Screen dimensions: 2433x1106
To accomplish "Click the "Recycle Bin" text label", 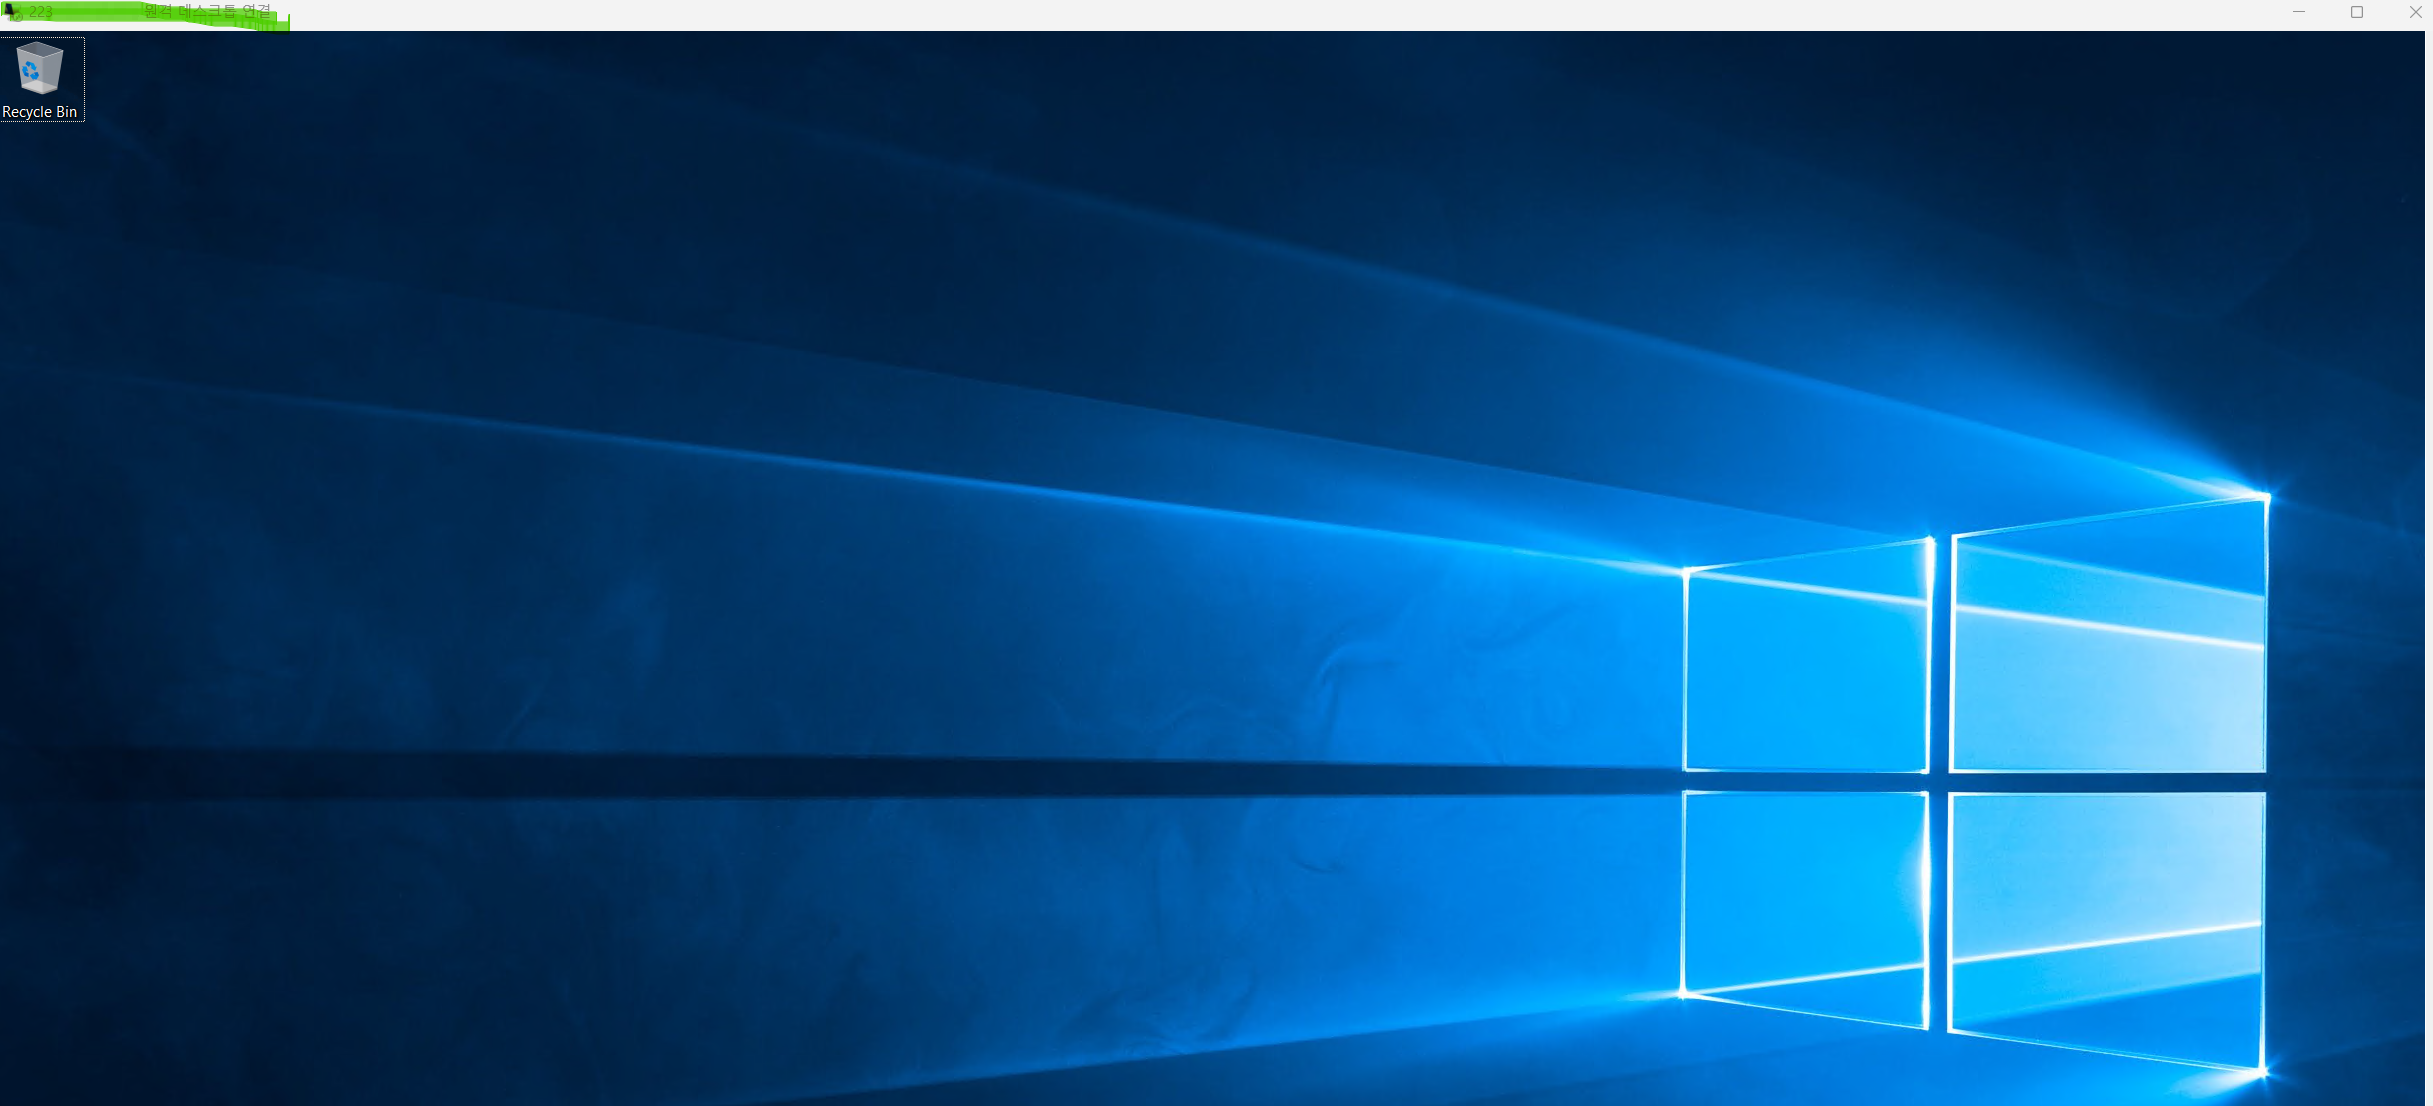I will point(40,112).
